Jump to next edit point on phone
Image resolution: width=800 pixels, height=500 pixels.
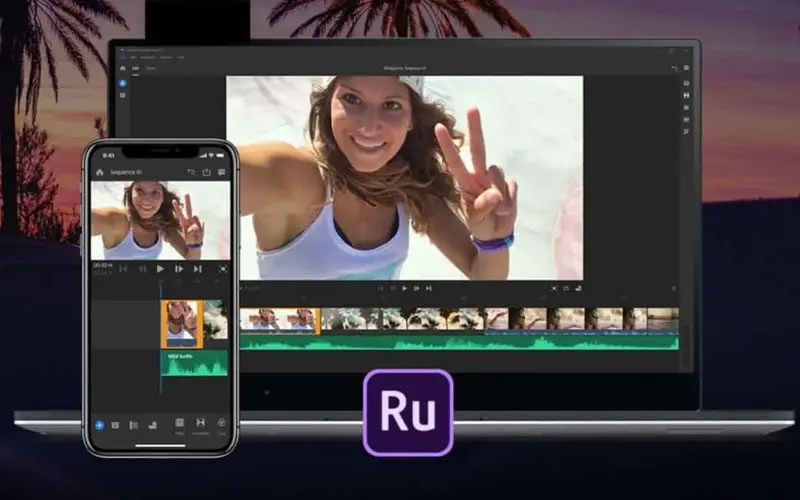click(x=197, y=268)
